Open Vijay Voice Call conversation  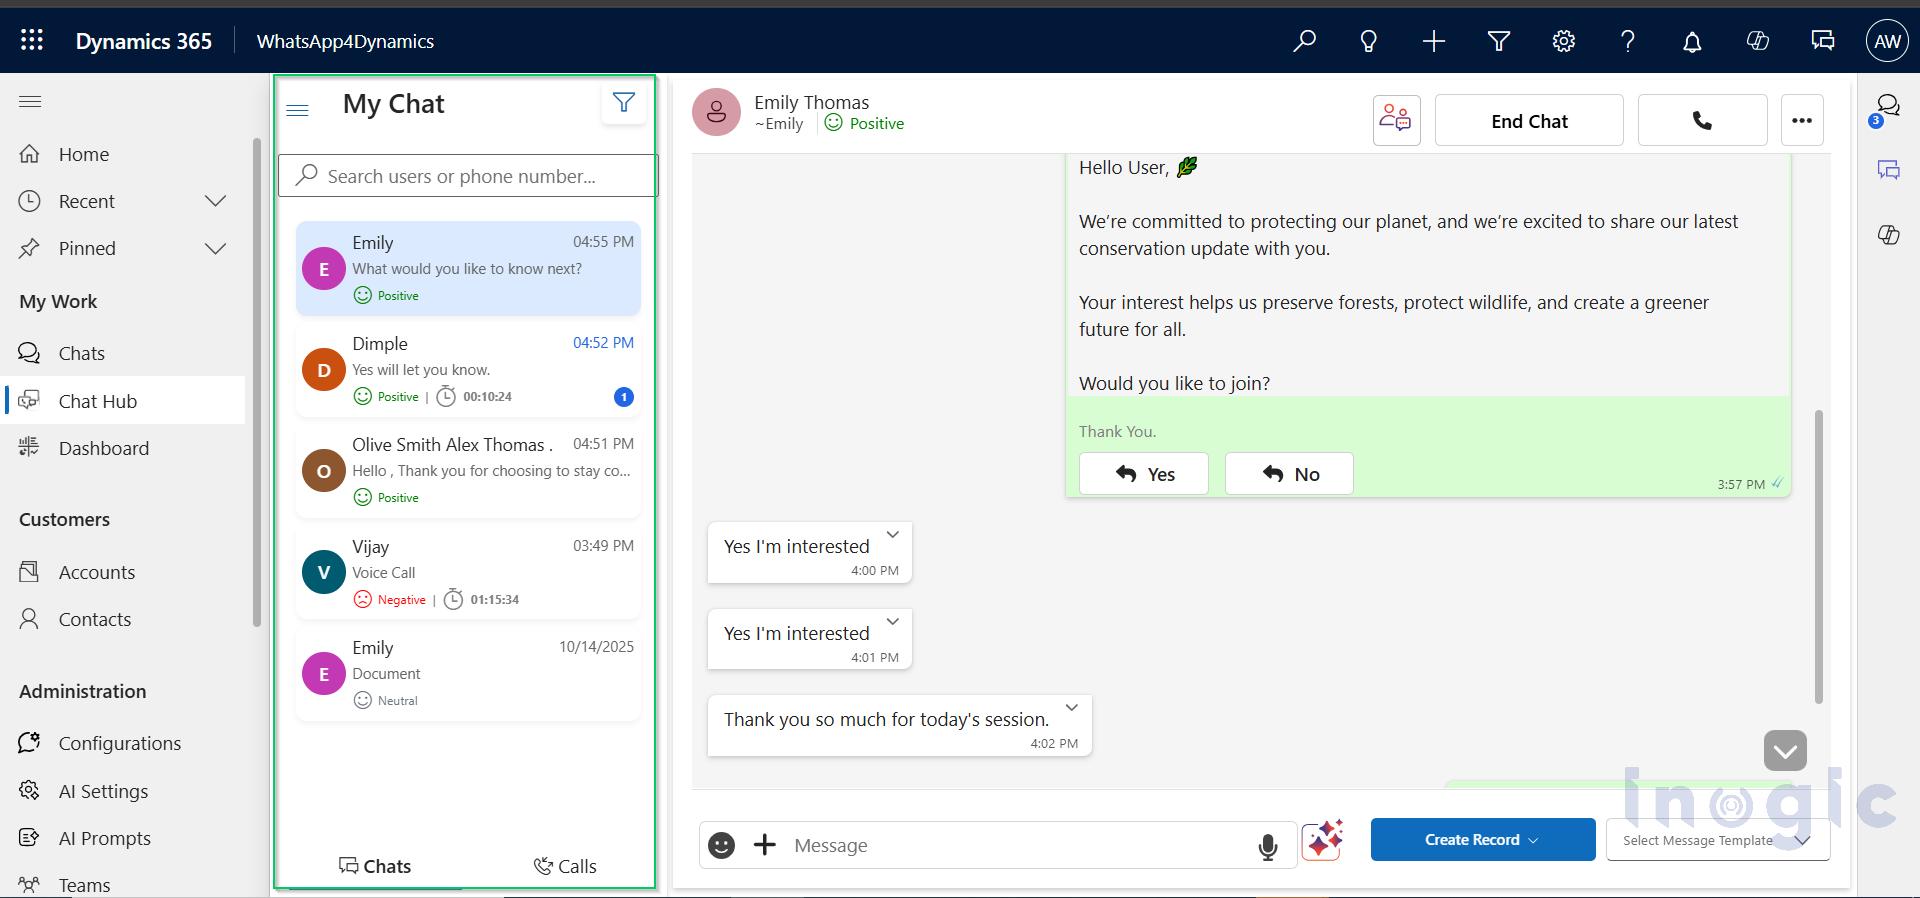[x=468, y=572]
